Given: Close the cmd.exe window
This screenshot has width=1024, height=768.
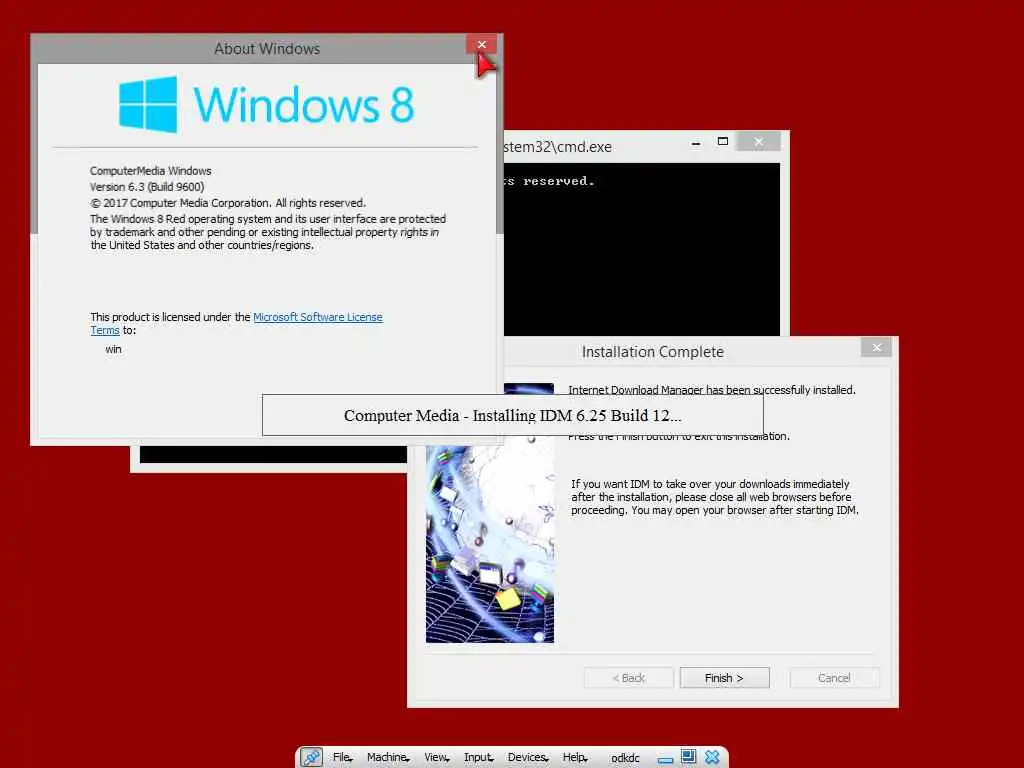Looking at the screenshot, I should (x=758, y=142).
